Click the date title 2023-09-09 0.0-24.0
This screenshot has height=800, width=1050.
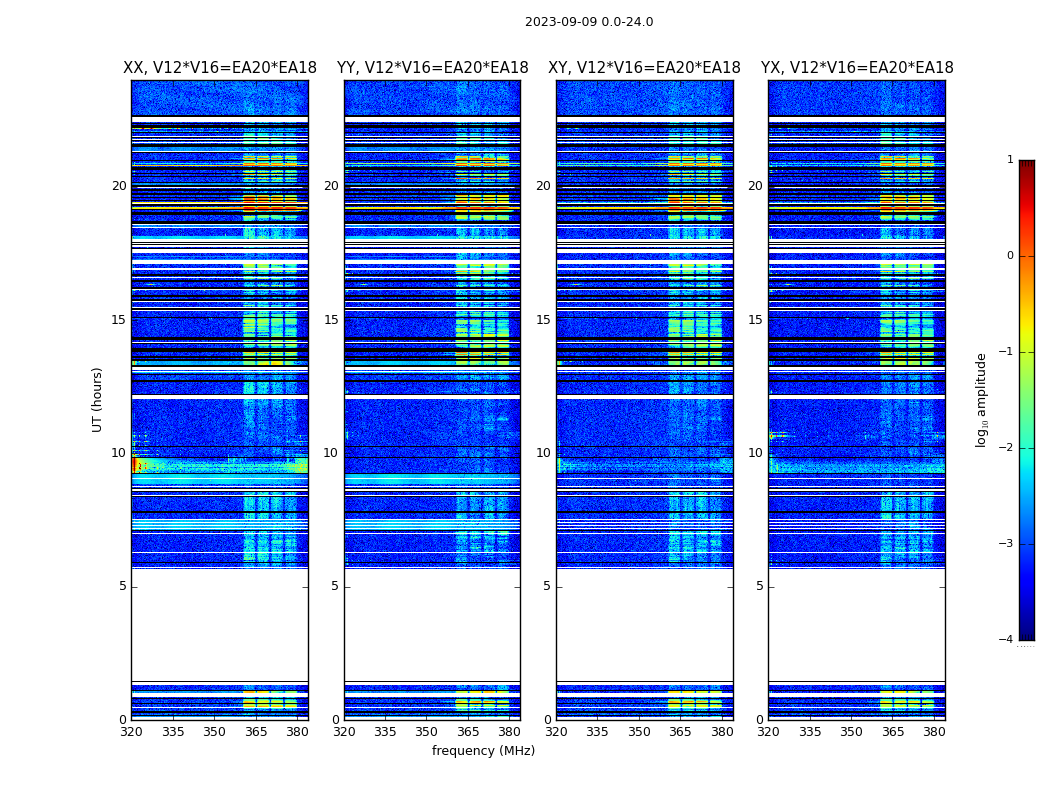coord(589,22)
